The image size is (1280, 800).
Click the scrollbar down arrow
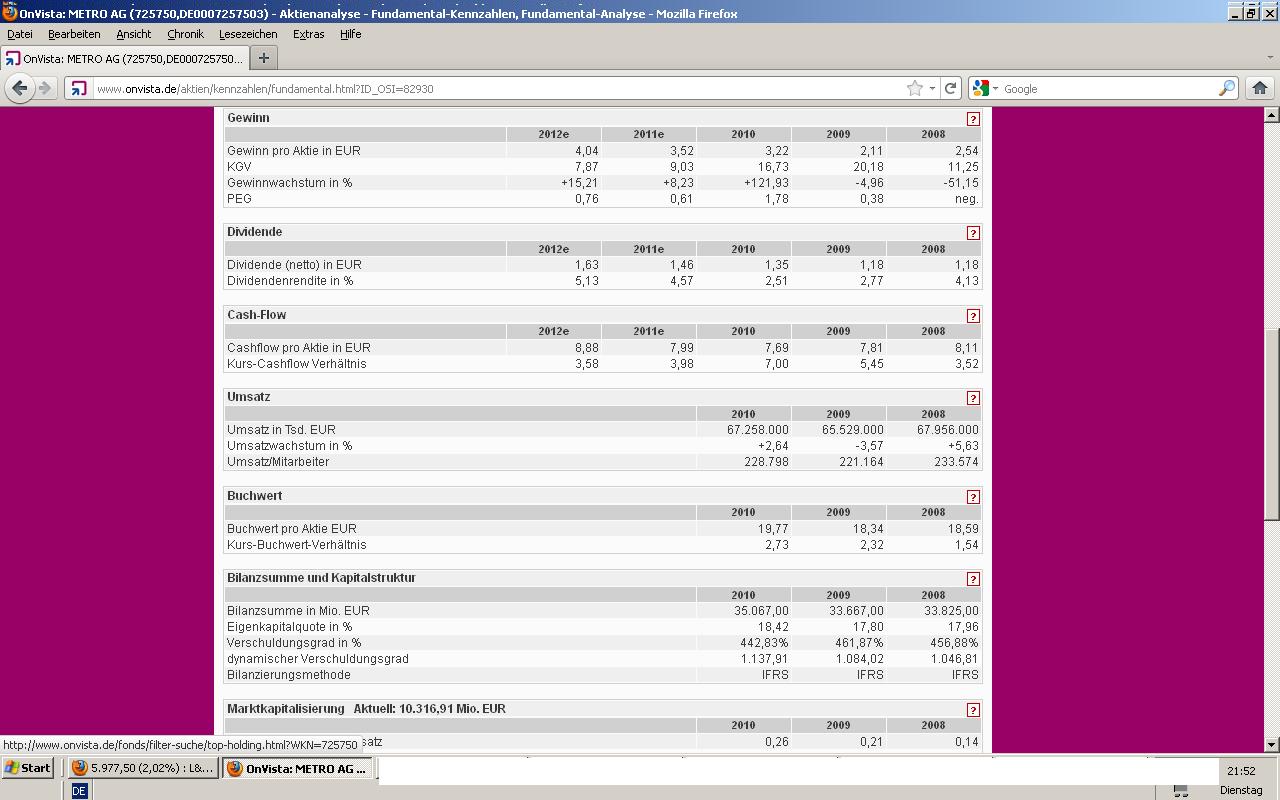pos(1272,744)
